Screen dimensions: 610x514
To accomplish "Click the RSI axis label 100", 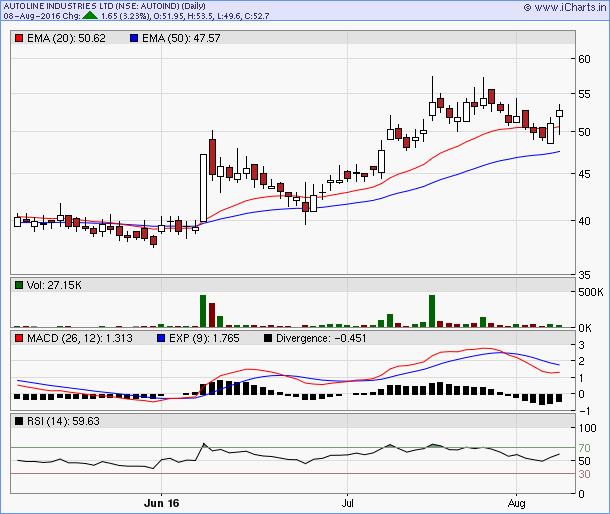I will [x=587, y=428].
